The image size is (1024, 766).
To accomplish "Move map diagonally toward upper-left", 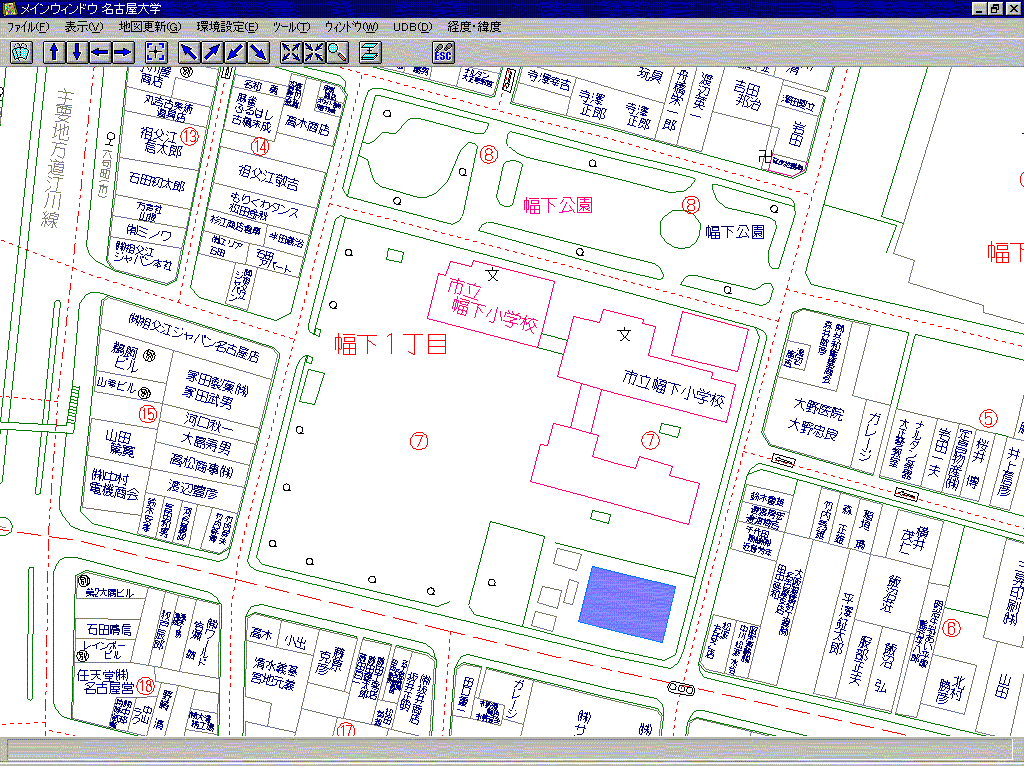I will pos(190,52).
